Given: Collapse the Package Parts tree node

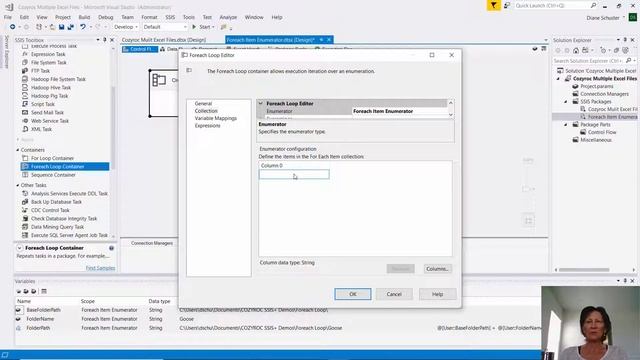Looking at the screenshot, I should coord(566,124).
